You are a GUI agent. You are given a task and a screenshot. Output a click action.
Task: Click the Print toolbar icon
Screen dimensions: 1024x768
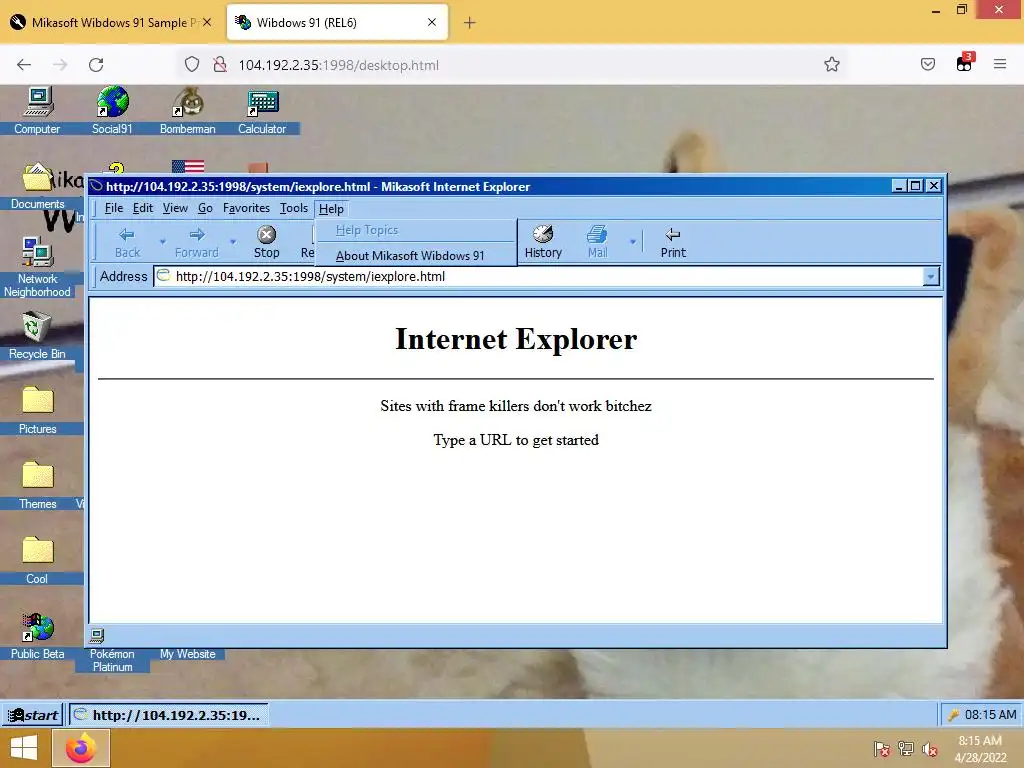click(x=673, y=242)
